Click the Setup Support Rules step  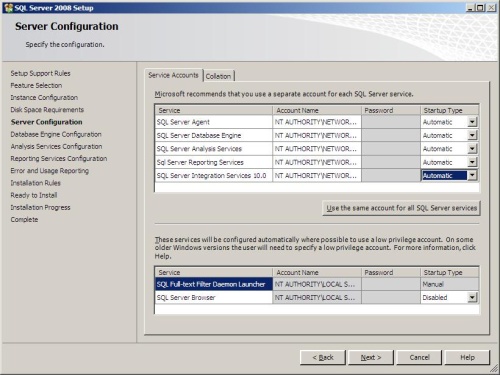(x=40, y=73)
